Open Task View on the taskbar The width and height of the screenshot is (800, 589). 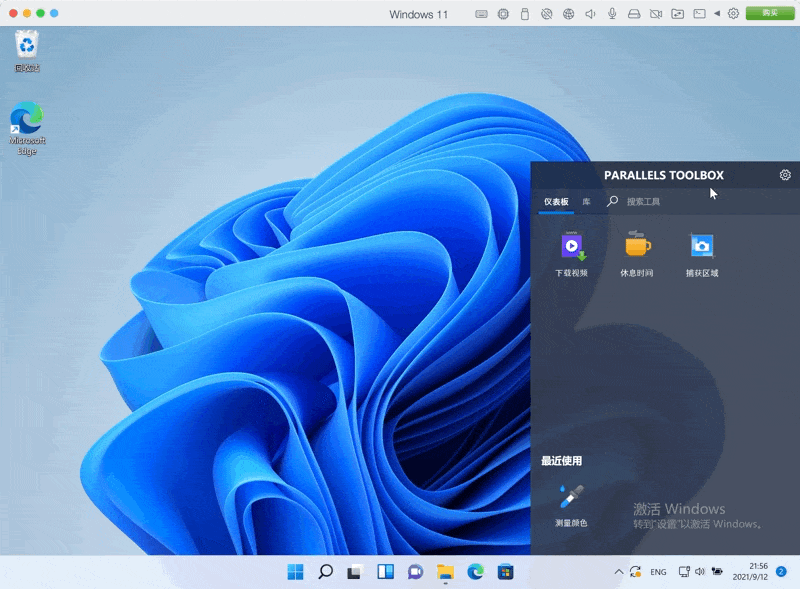coord(356,572)
